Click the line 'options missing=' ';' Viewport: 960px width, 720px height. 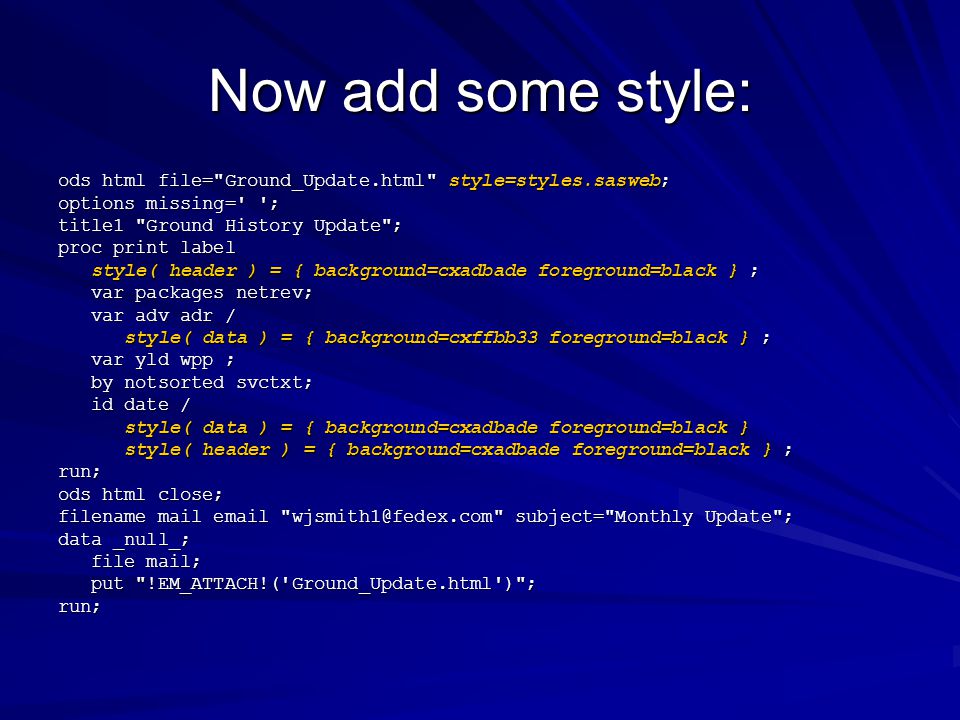168,203
